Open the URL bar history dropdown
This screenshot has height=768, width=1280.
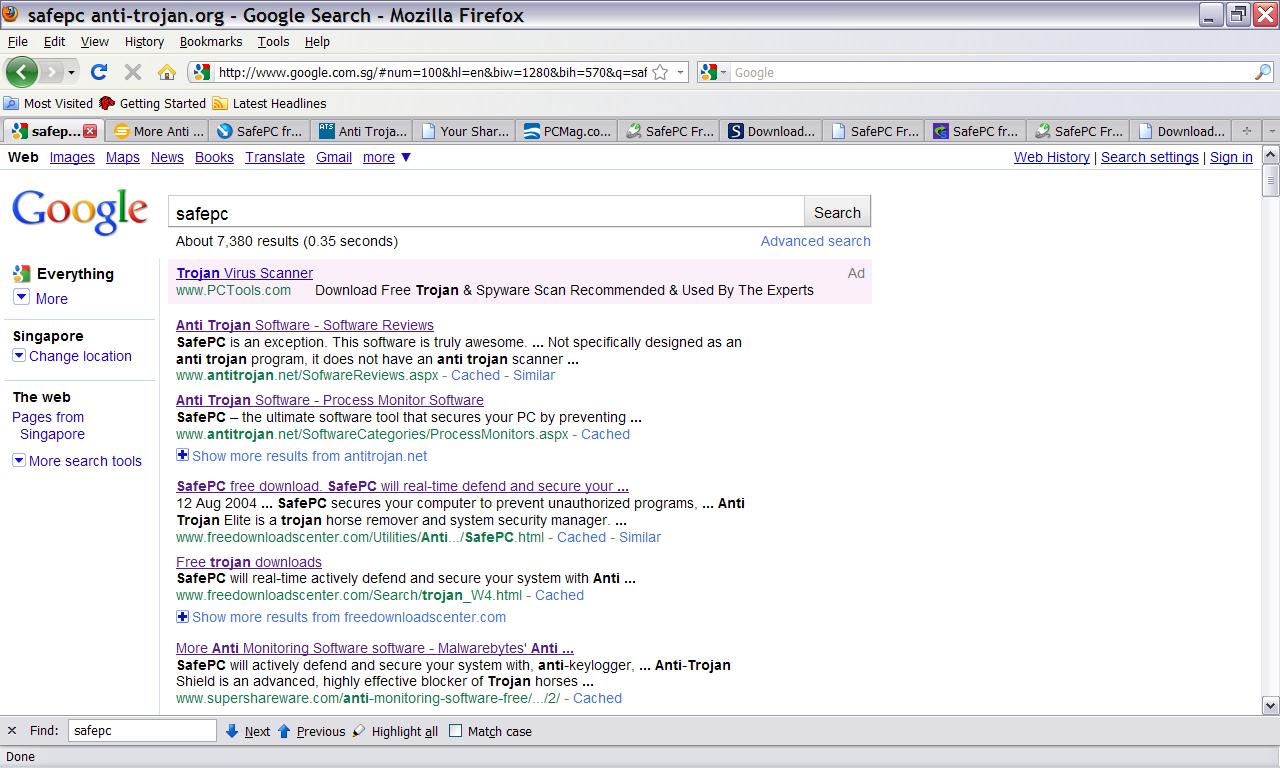[x=680, y=72]
